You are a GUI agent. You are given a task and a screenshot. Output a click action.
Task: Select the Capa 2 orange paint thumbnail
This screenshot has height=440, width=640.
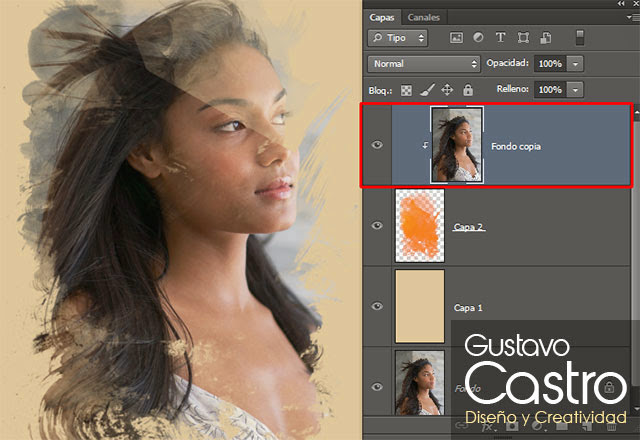420,225
